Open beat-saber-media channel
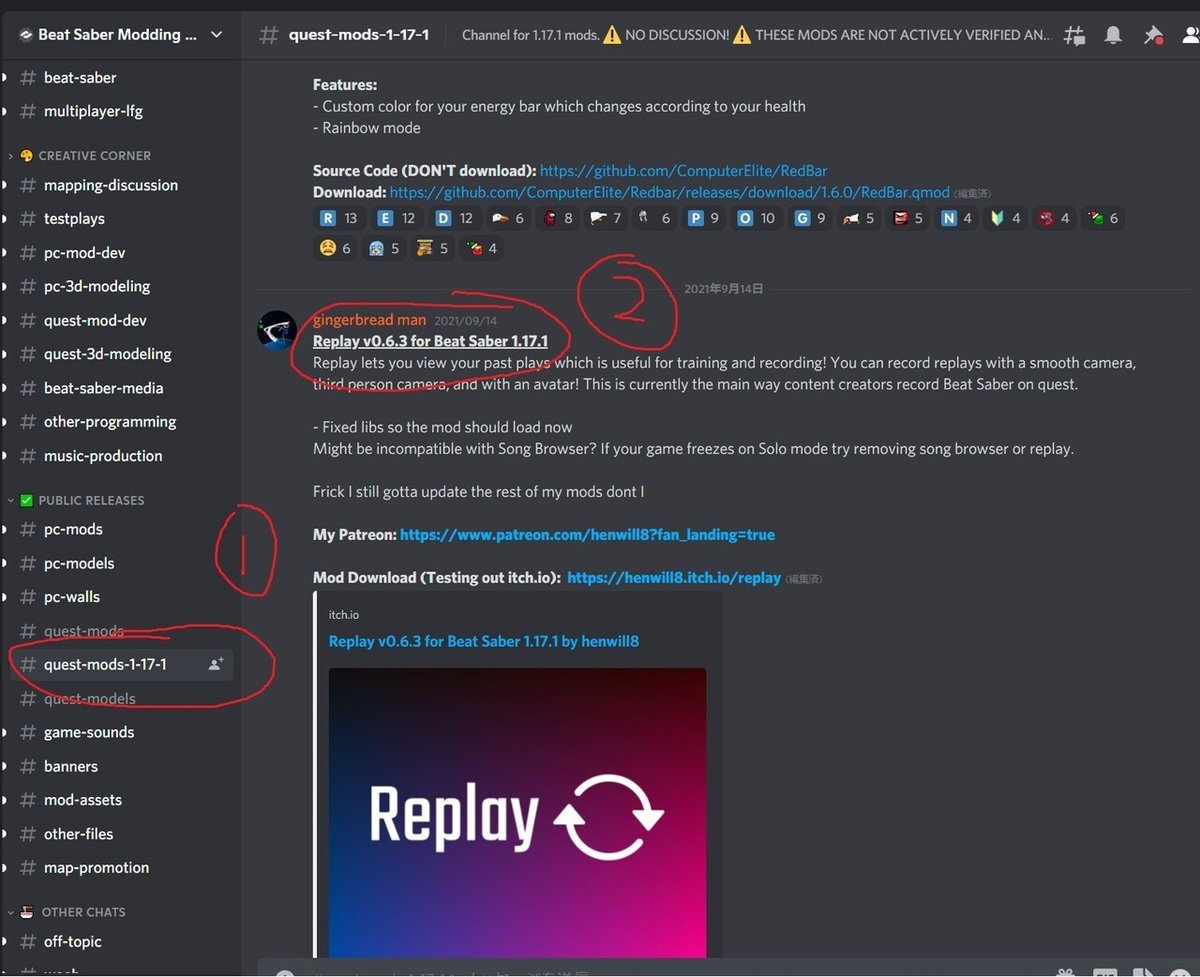The image size is (1200, 977). click(121, 388)
